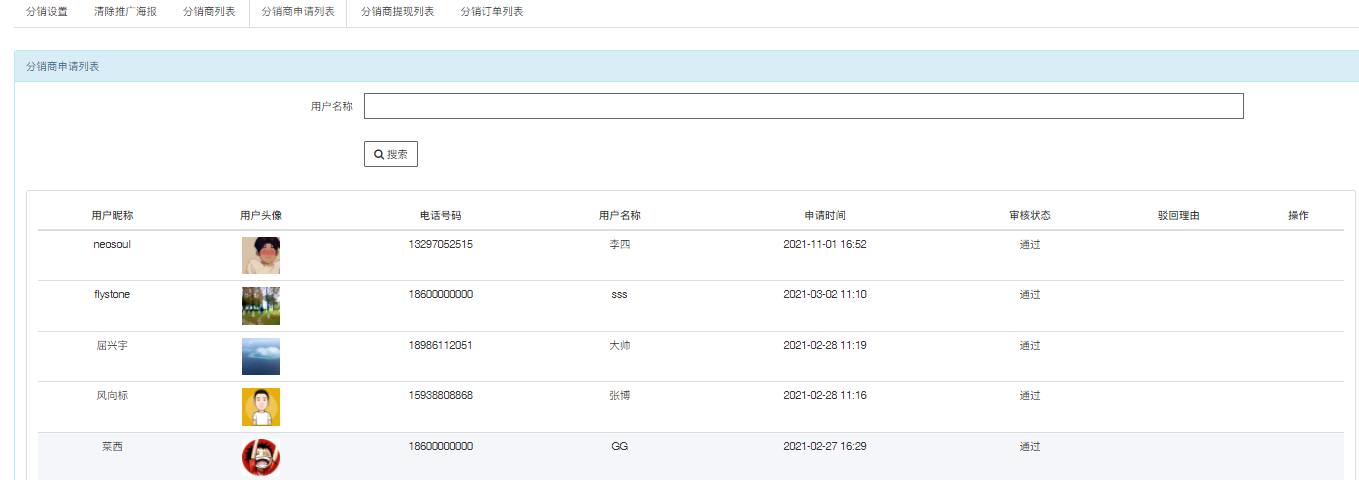Select the 分销商申请列表 tab
Screen dimensions: 1359x480
coord(298,12)
